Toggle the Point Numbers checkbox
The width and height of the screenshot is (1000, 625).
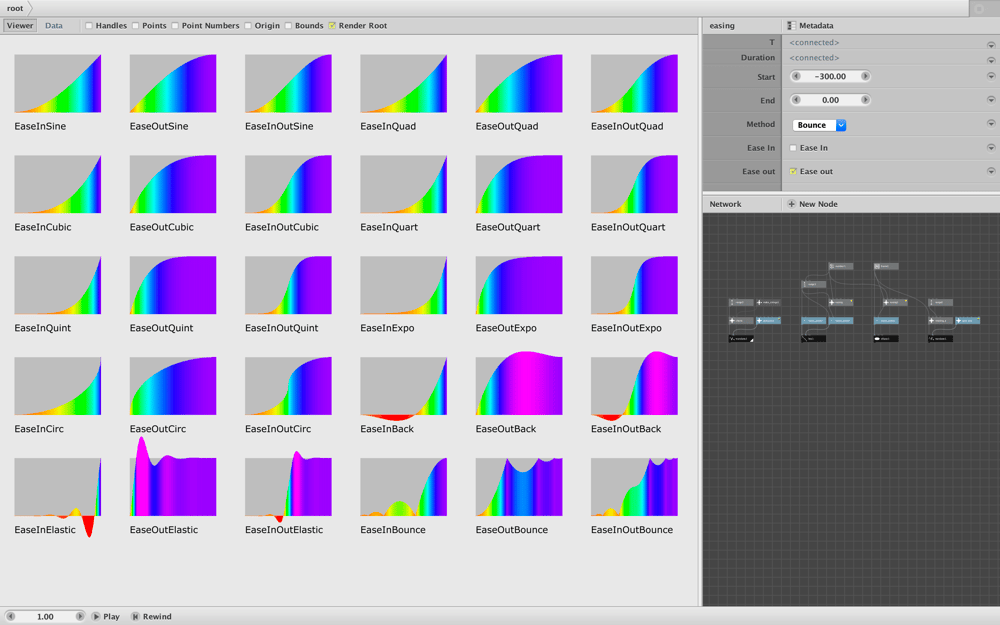click(x=175, y=26)
